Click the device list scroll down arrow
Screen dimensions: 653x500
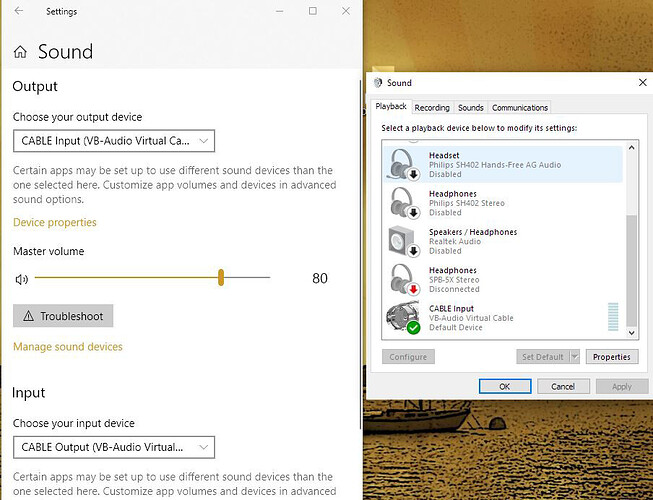631,333
